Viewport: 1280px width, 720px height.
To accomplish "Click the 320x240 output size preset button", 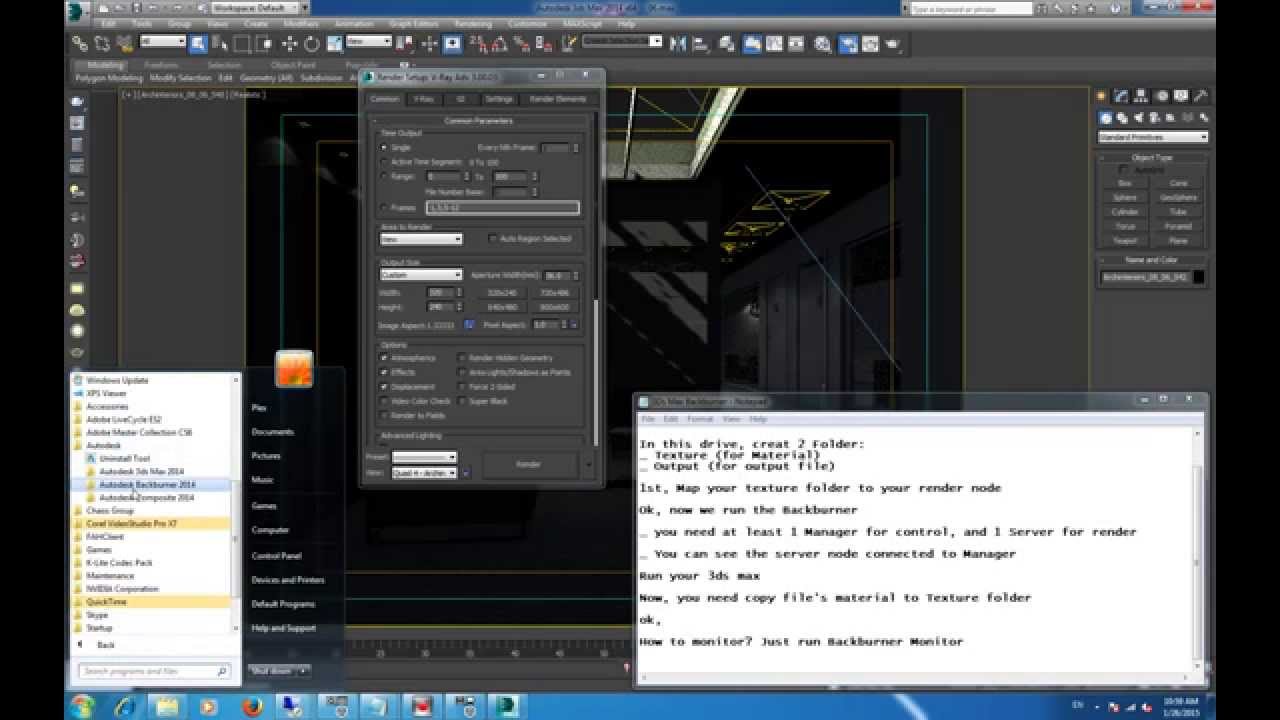I will coord(502,292).
